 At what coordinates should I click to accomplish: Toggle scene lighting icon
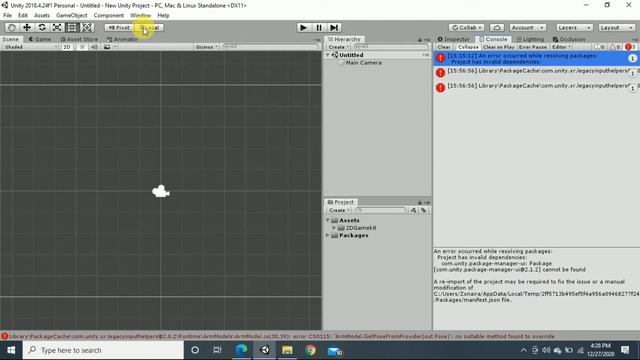(82, 47)
